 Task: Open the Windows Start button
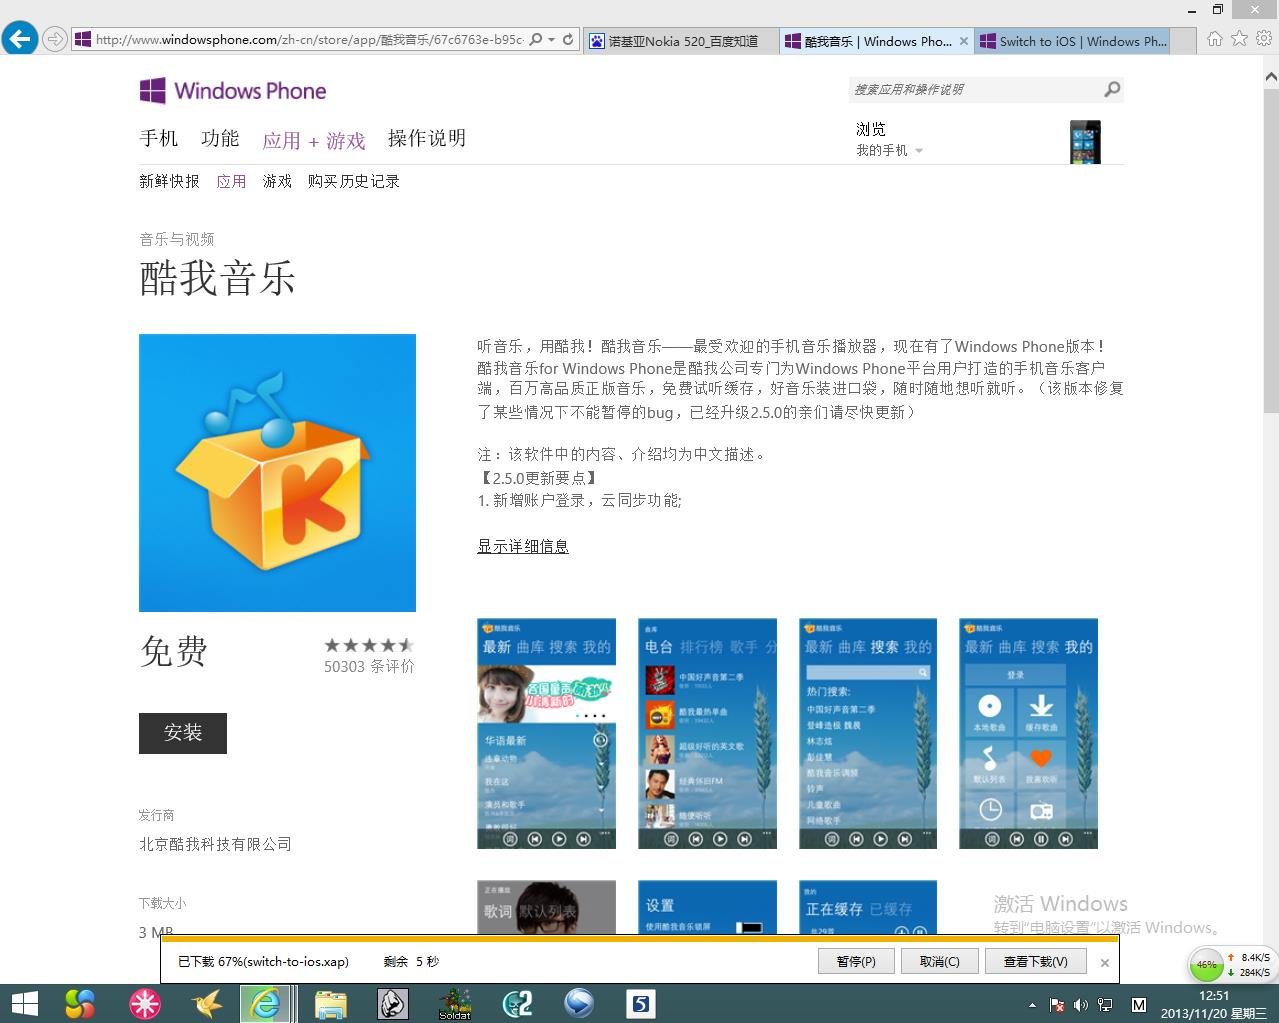coord(24,1004)
